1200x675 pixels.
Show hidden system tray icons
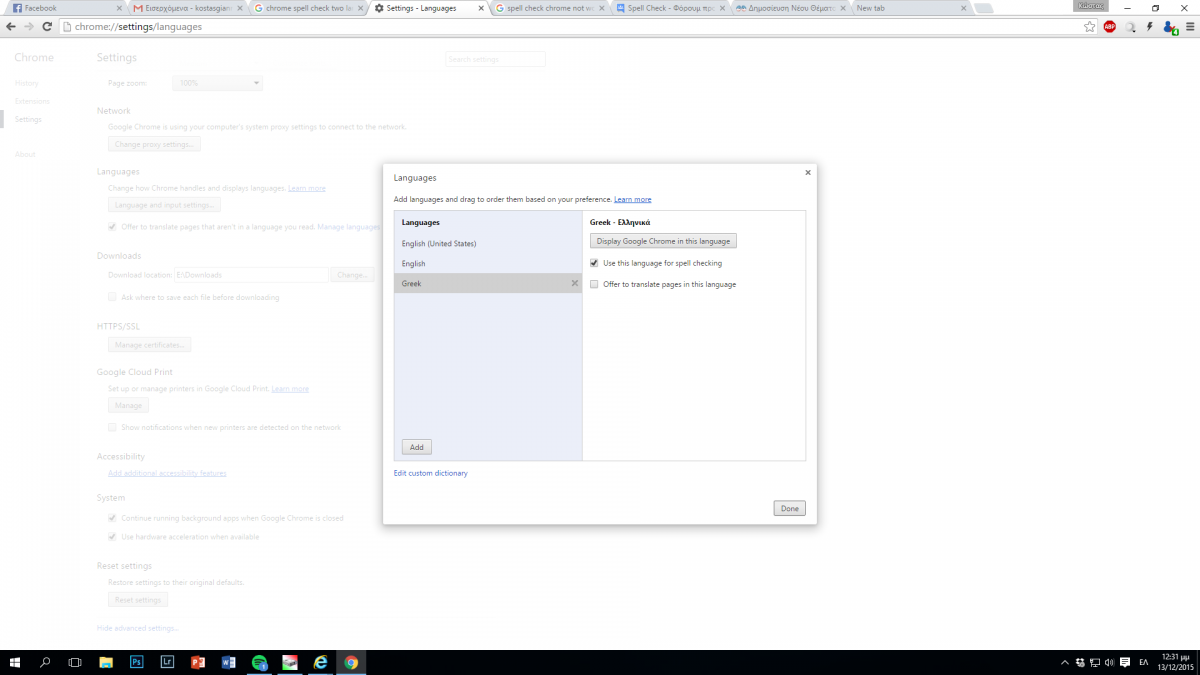[x=1063, y=662]
